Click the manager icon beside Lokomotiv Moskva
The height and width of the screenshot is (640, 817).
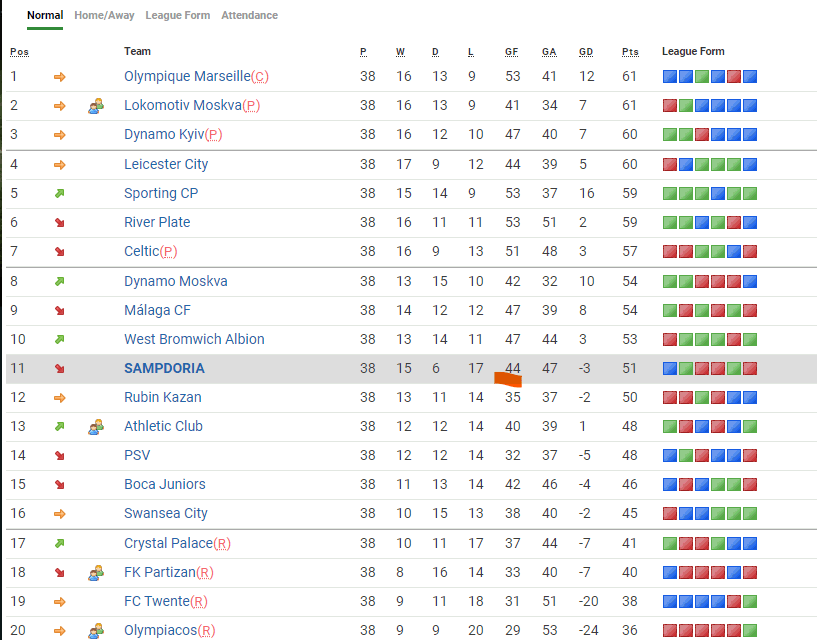pyautogui.click(x=96, y=106)
